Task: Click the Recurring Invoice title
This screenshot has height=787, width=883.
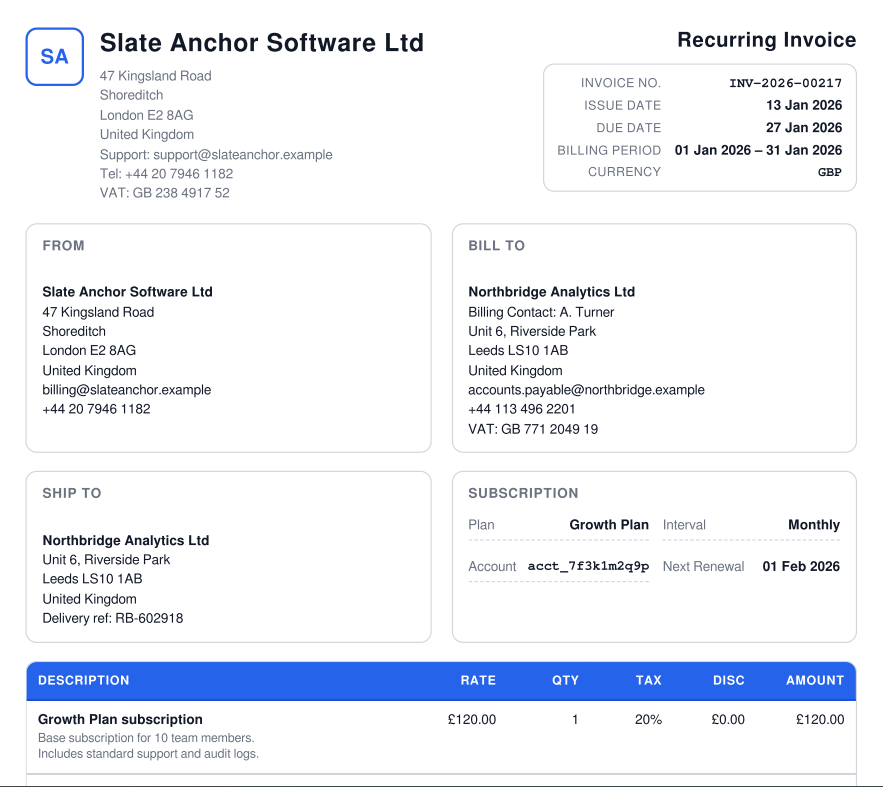Action: tap(766, 40)
